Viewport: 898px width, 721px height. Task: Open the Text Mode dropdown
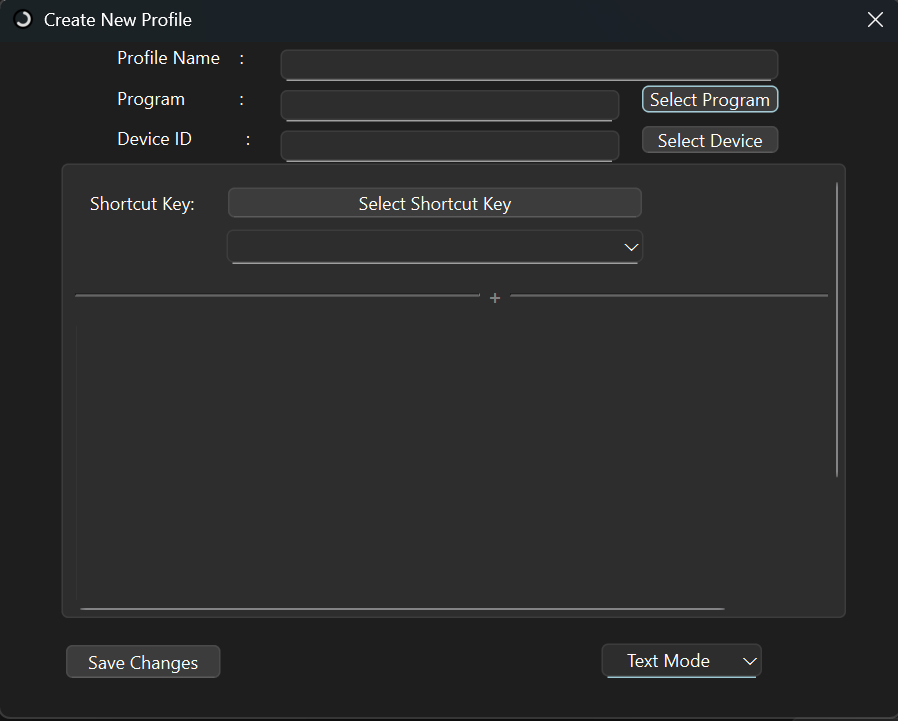[682, 661]
